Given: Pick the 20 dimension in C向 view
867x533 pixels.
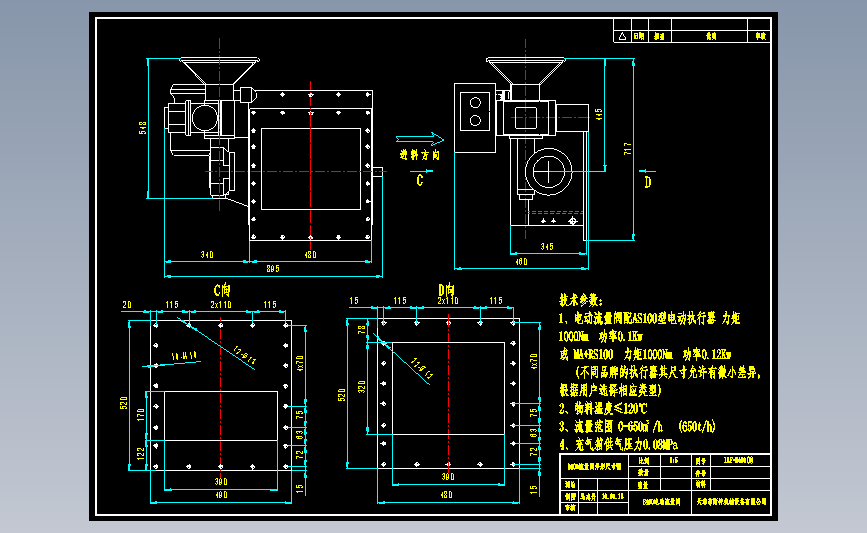Looking at the screenshot, I should coord(127,305).
